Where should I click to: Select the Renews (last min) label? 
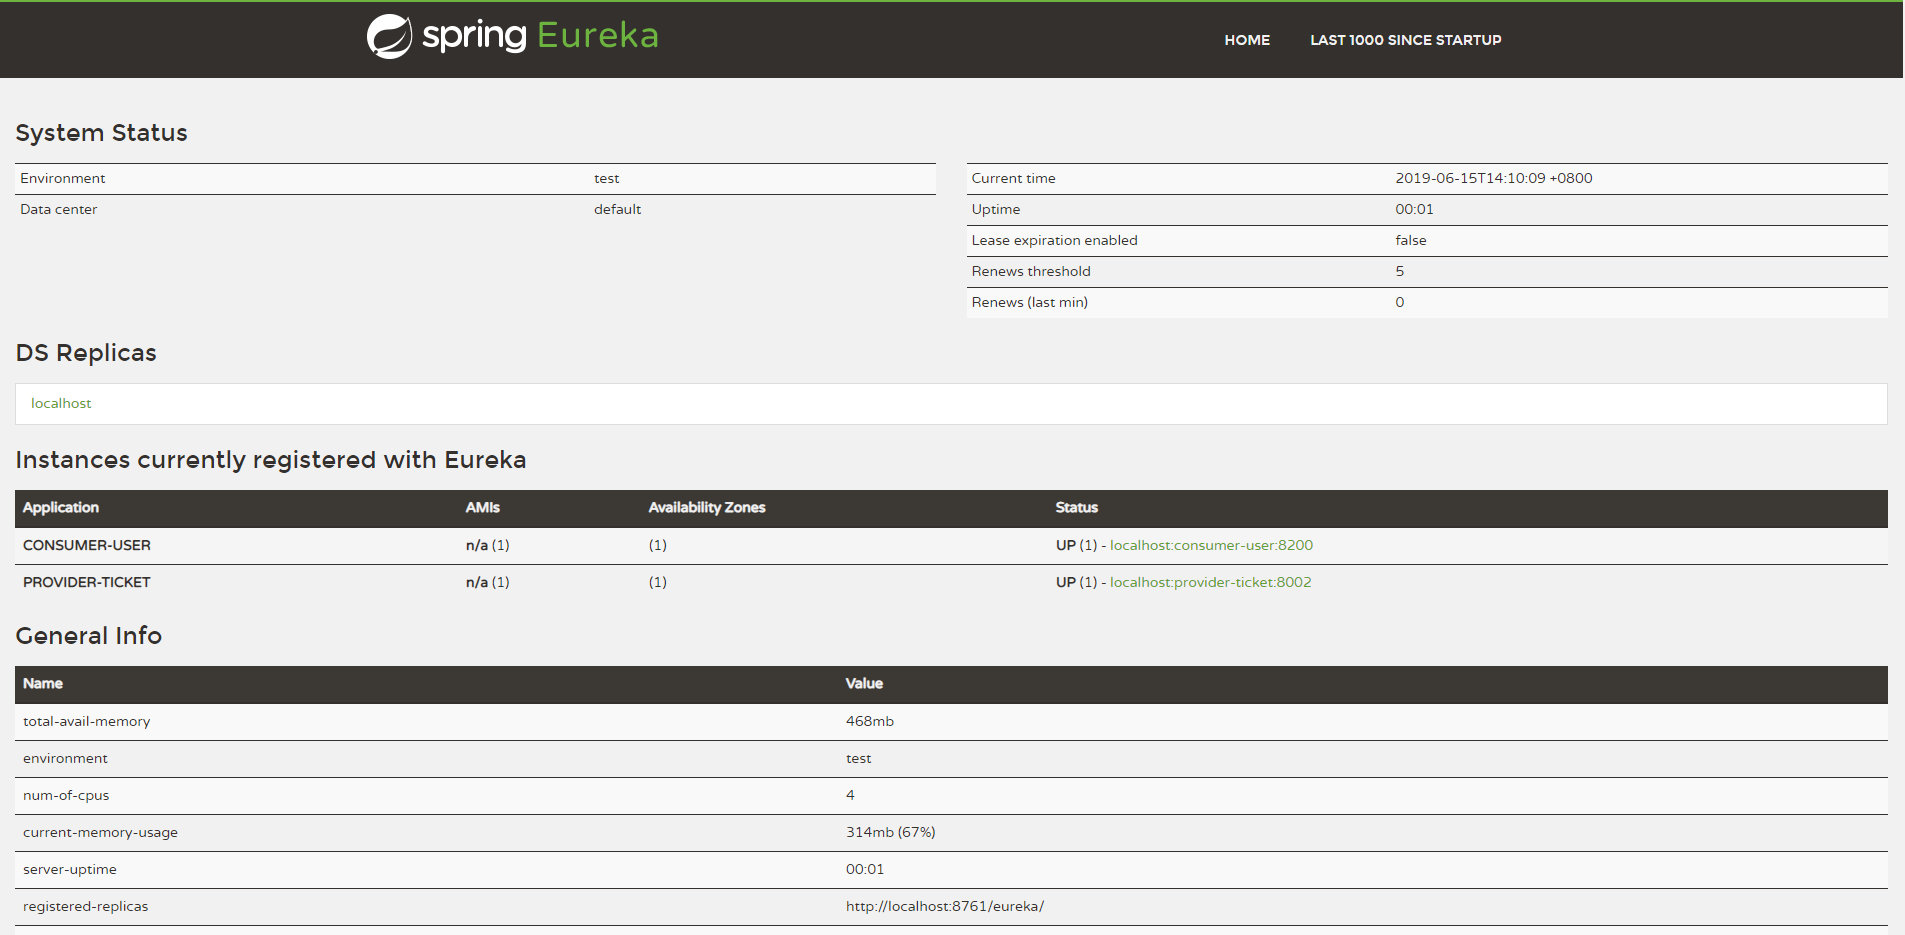pos(1030,302)
